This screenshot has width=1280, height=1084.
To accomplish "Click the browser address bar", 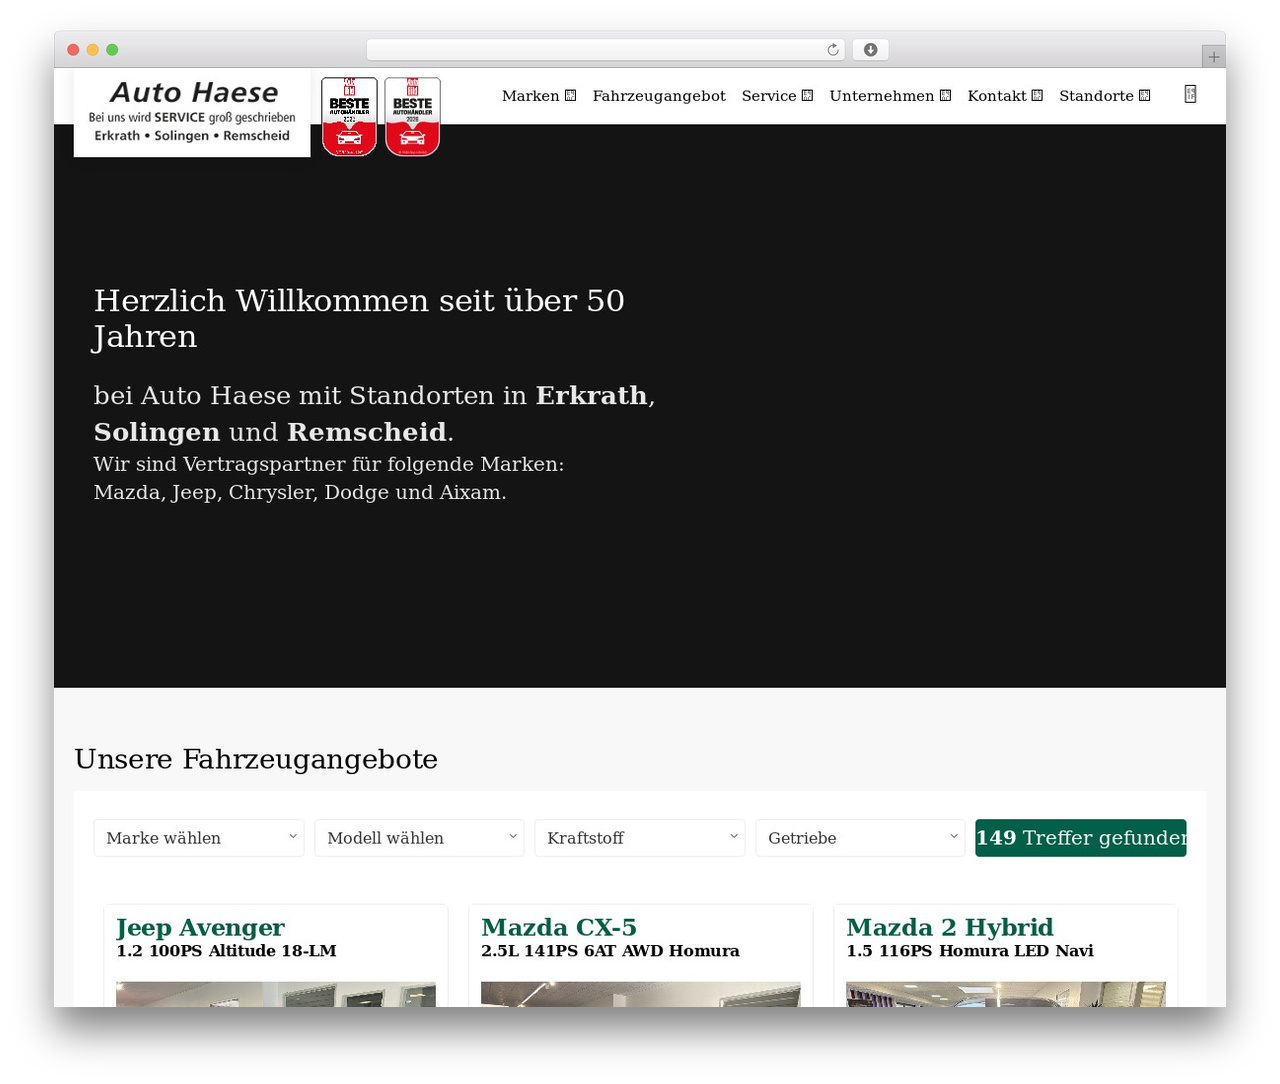I will (x=605, y=50).
